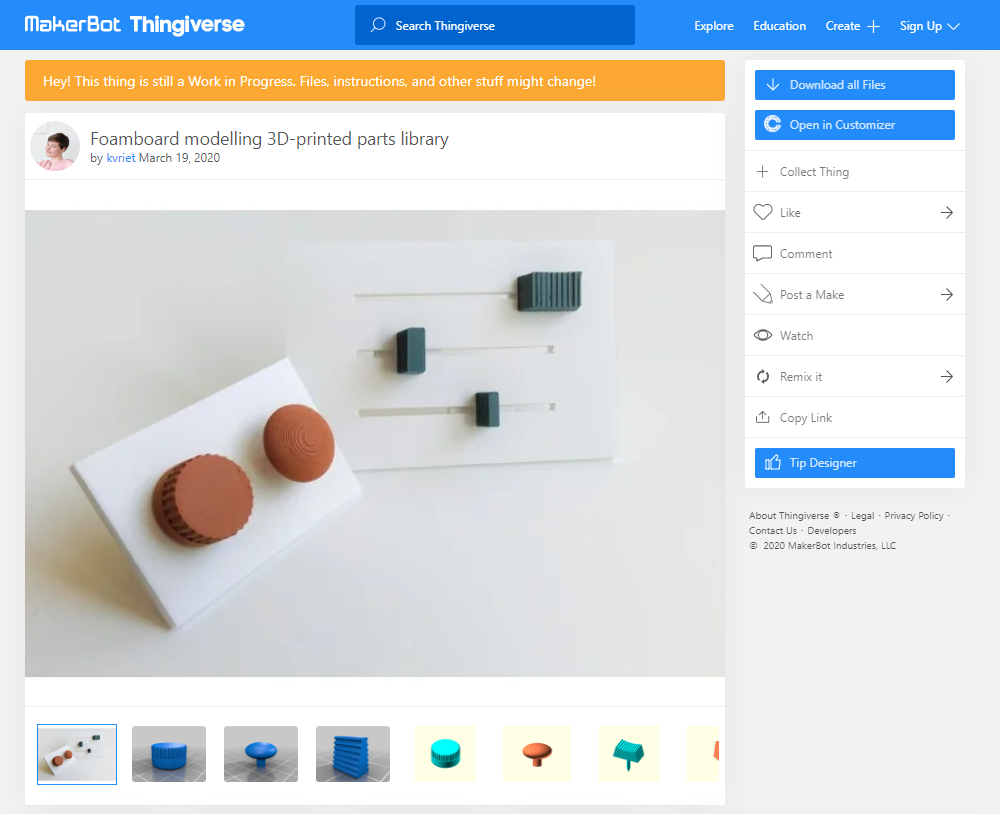Click the MakerBot Thingiverse logo

click(134, 25)
